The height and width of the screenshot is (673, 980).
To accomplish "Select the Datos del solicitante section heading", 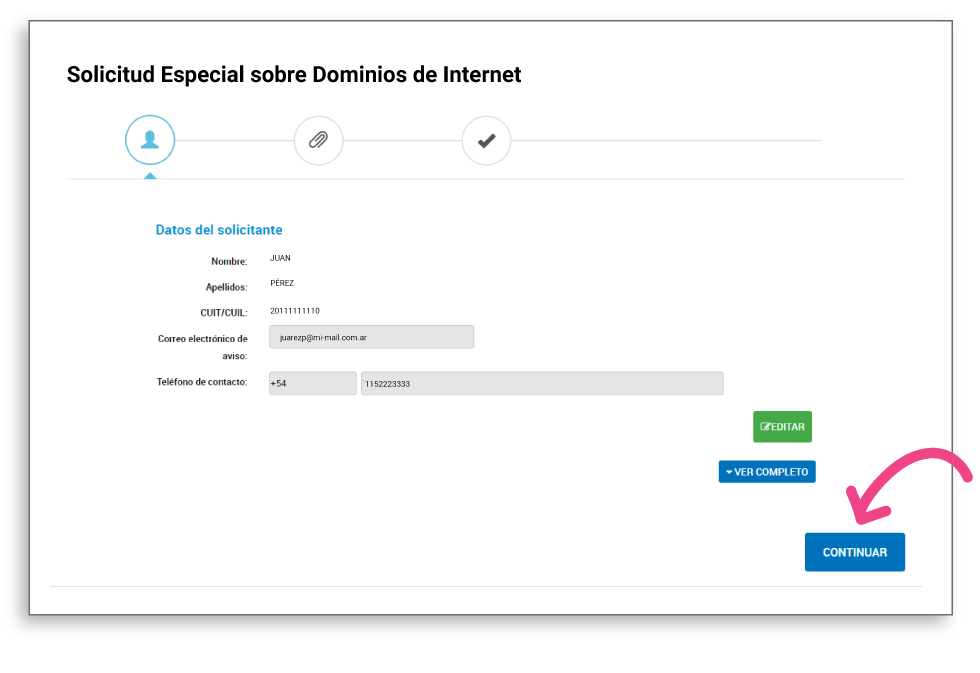I will point(219,229).
